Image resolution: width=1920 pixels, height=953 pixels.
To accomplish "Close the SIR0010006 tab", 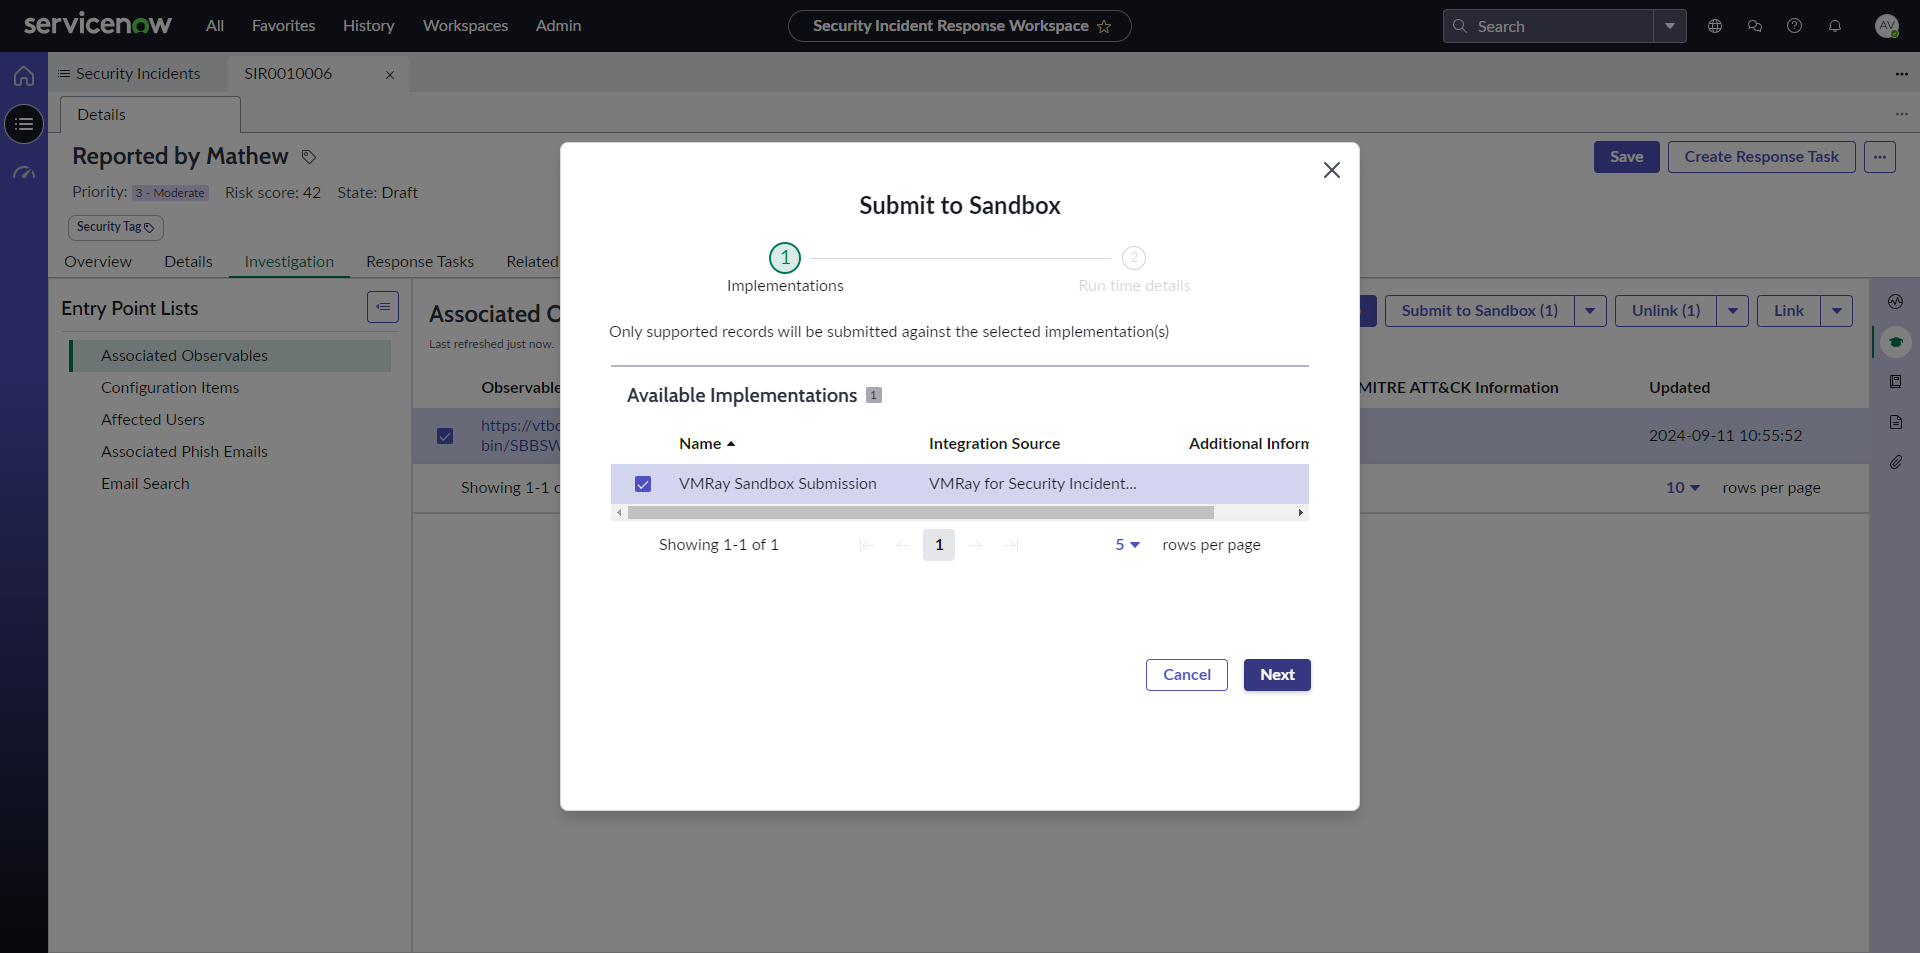I will tap(390, 75).
